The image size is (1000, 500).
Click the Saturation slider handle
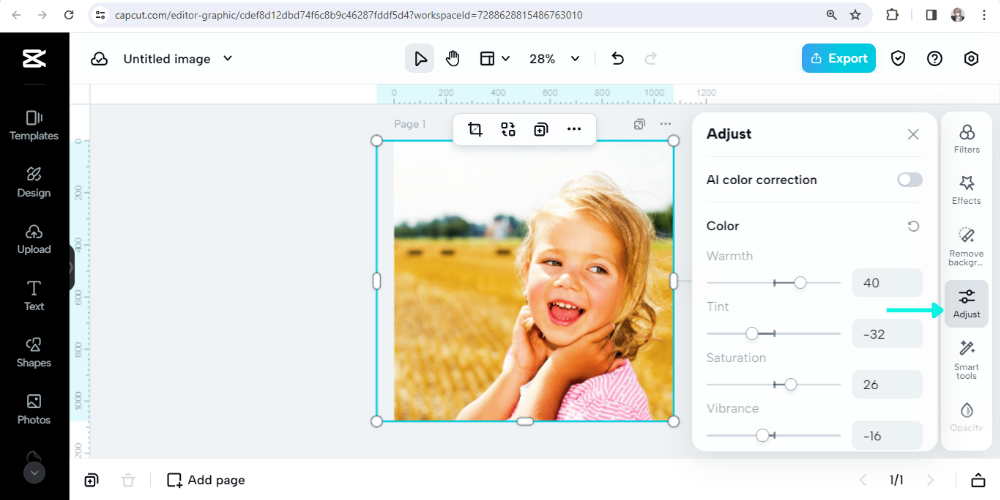[x=791, y=385]
